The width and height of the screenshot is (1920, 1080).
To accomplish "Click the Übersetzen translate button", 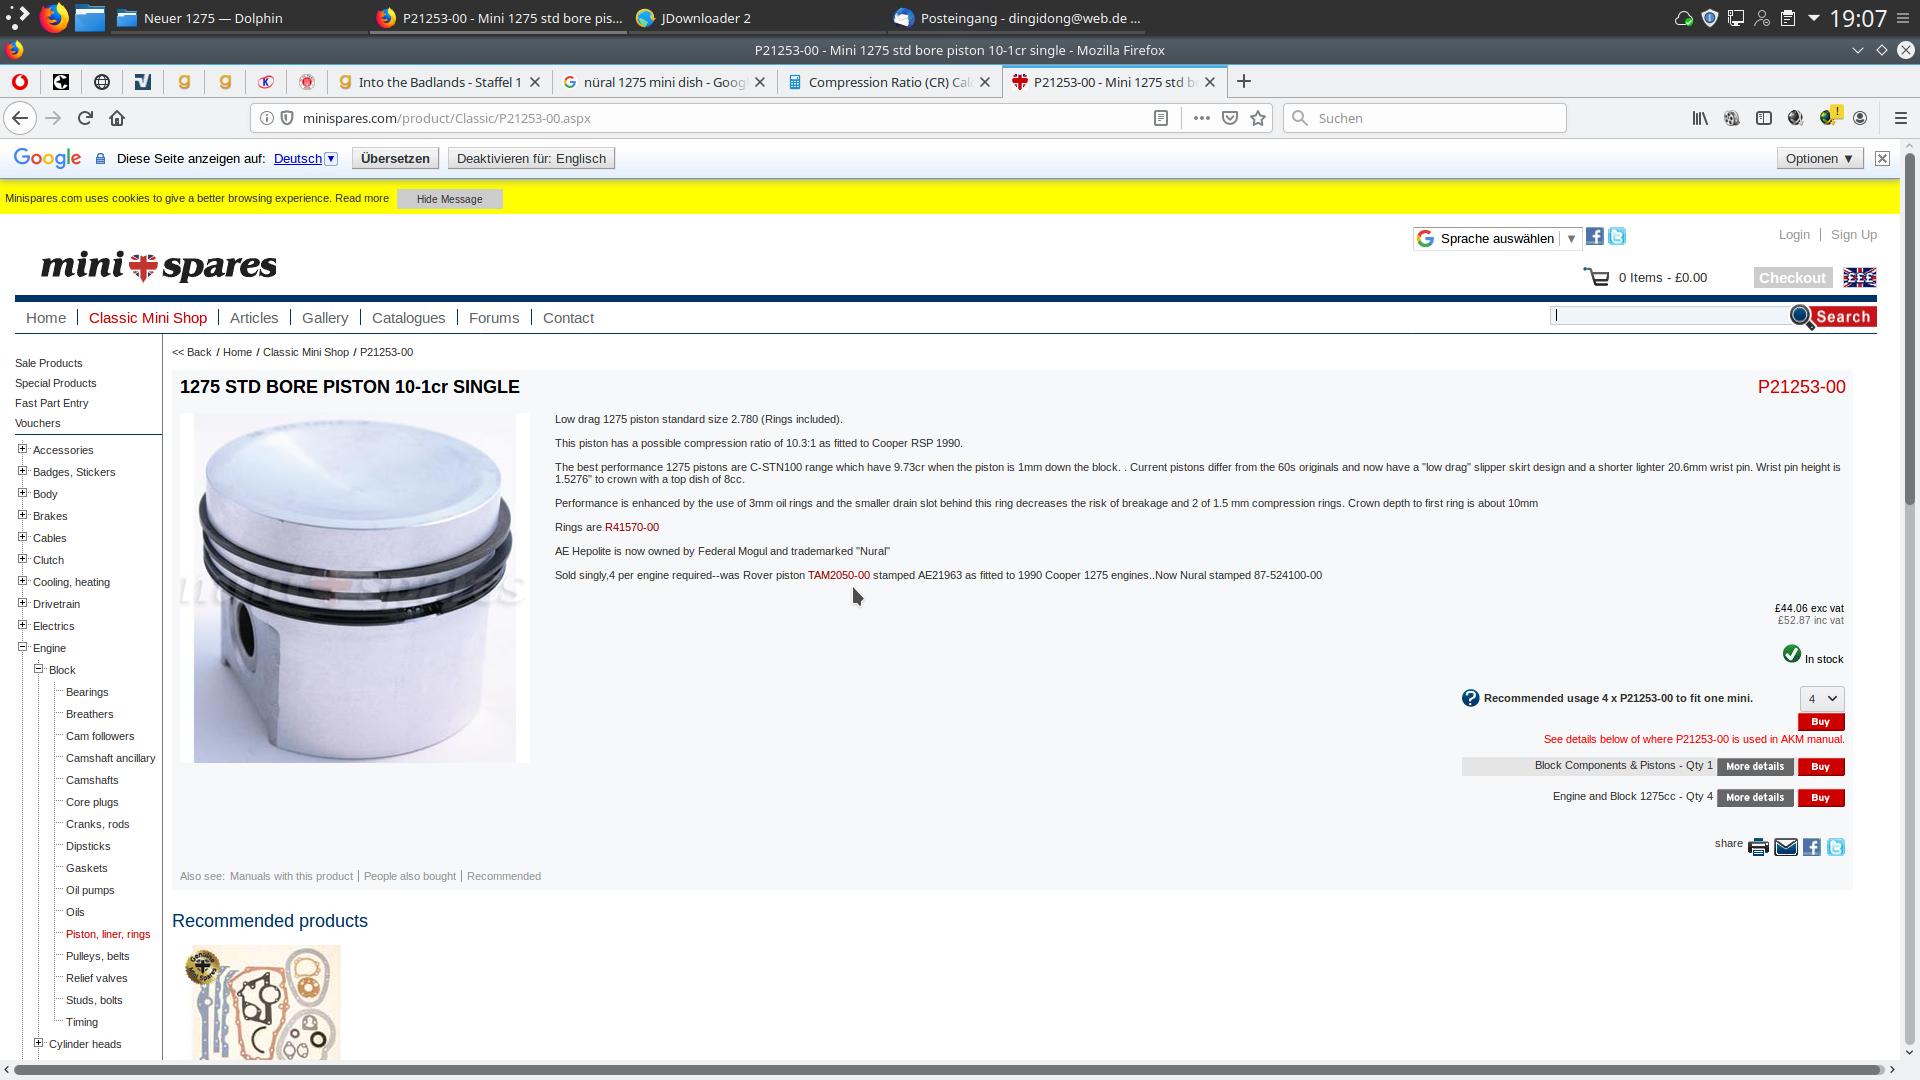I will [x=395, y=158].
